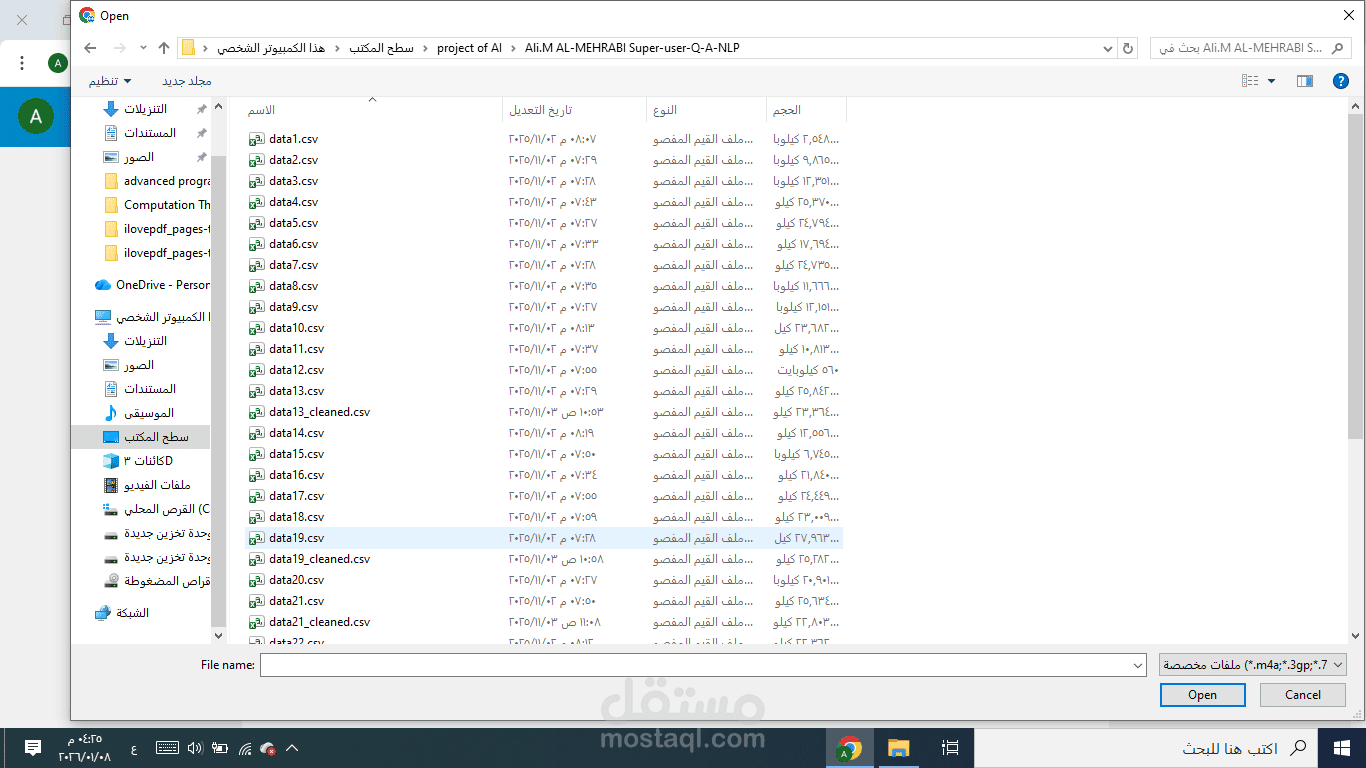
Task: Select data12.csv in the file list
Action: [545, 370]
